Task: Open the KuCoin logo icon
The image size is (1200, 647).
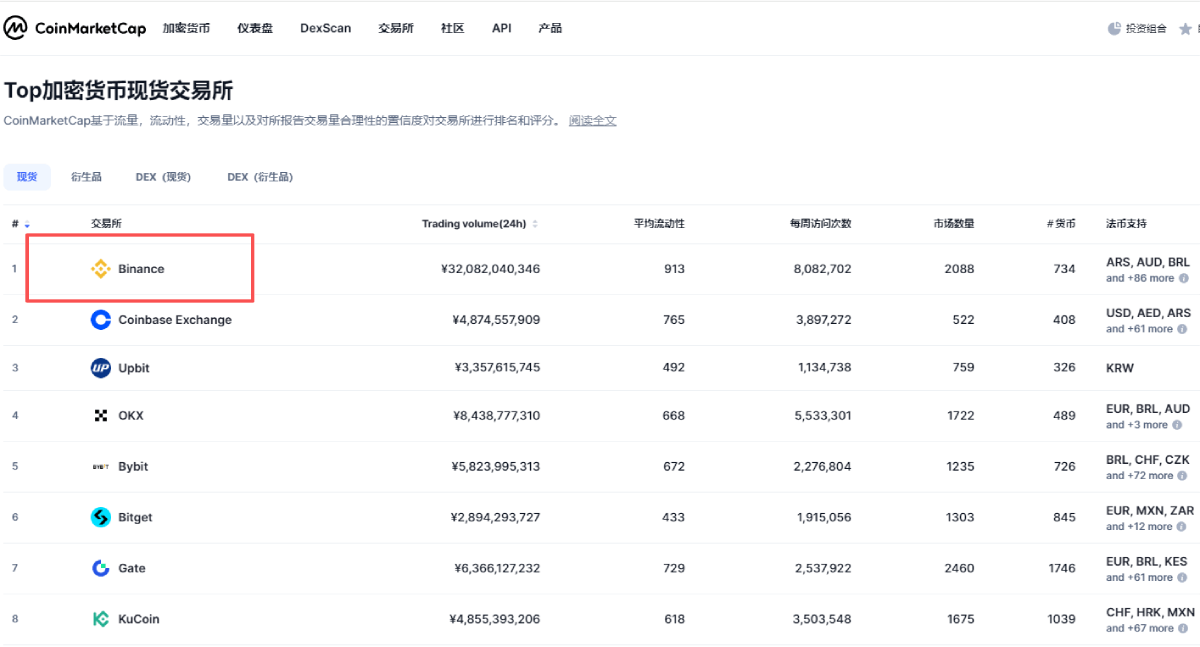Action: 100,619
